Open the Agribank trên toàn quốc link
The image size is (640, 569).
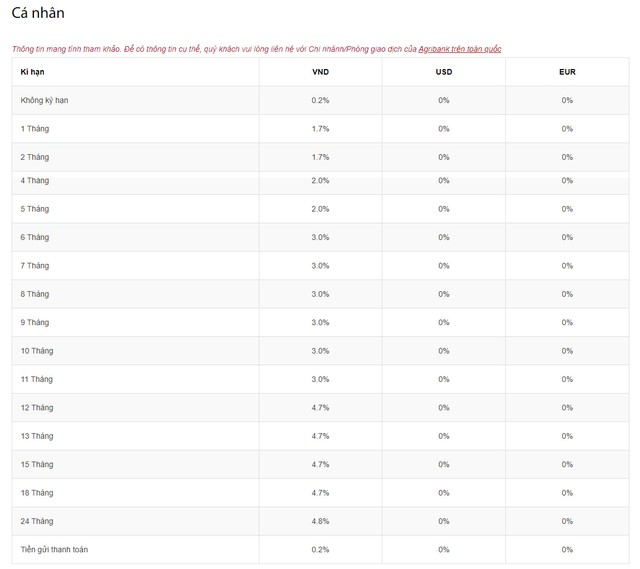point(460,49)
